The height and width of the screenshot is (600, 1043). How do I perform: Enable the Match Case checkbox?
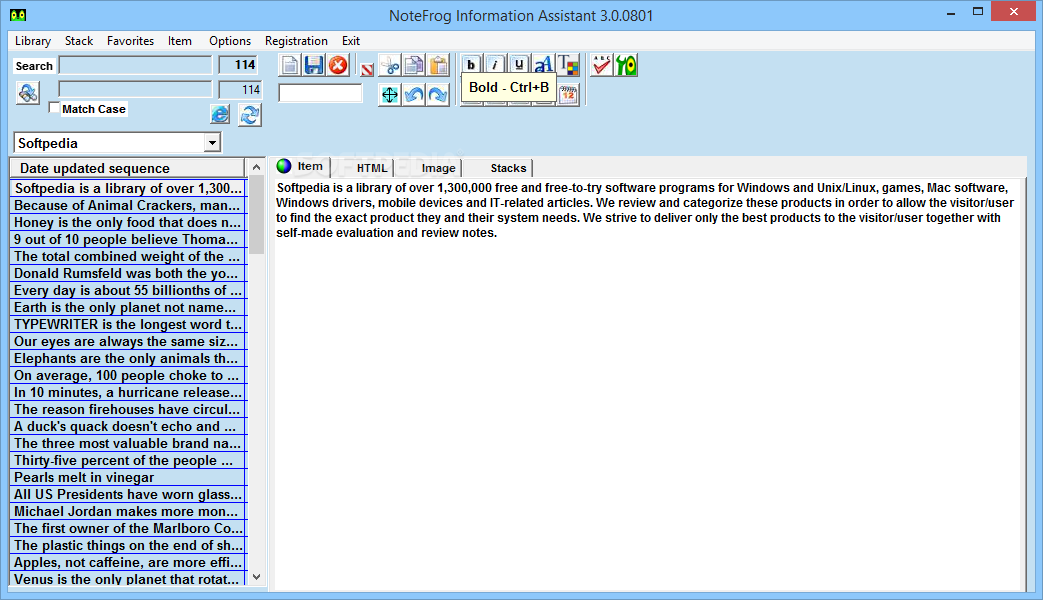coord(54,108)
